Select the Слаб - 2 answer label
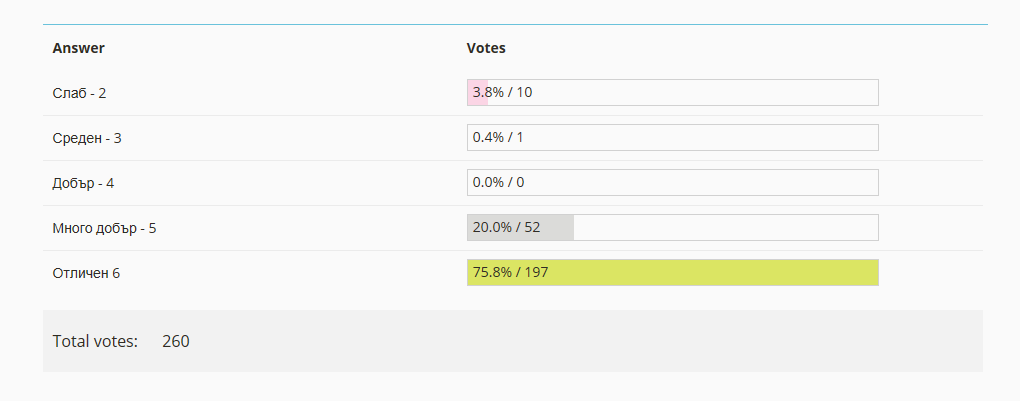The image size is (1020, 401). pos(79,93)
